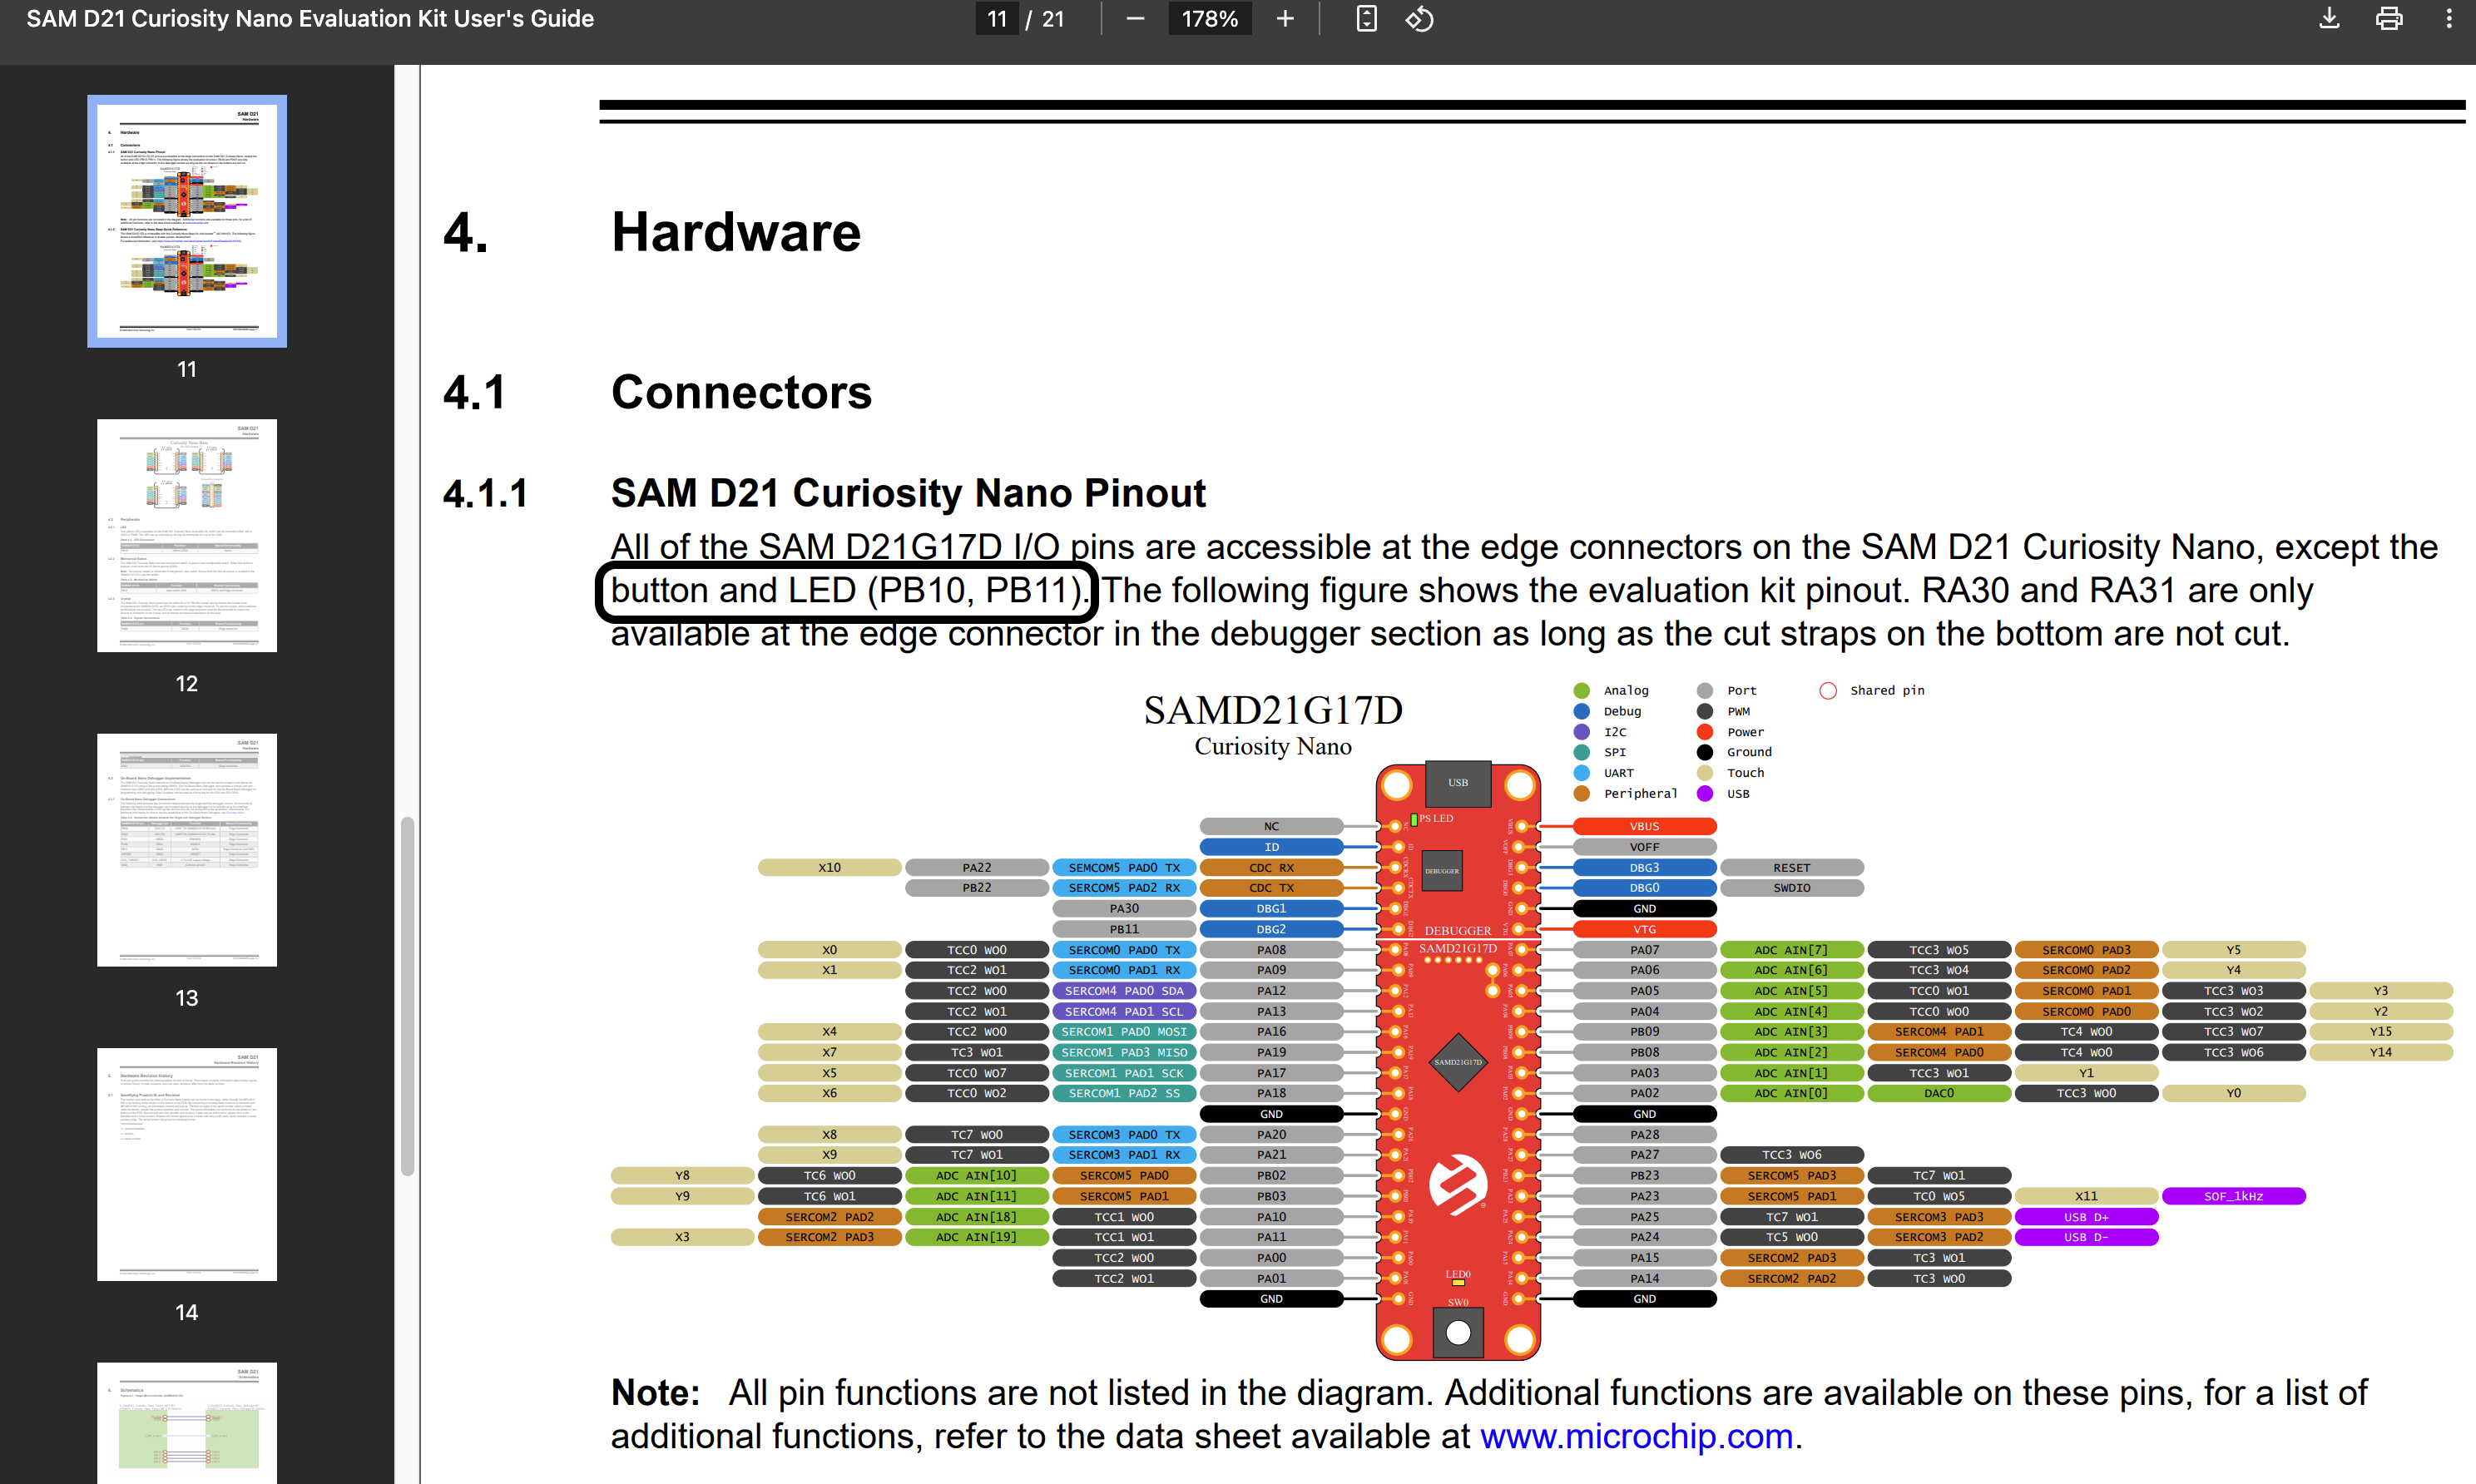
Task: Toggle fit-to-page view mode
Action: click(x=1366, y=18)
